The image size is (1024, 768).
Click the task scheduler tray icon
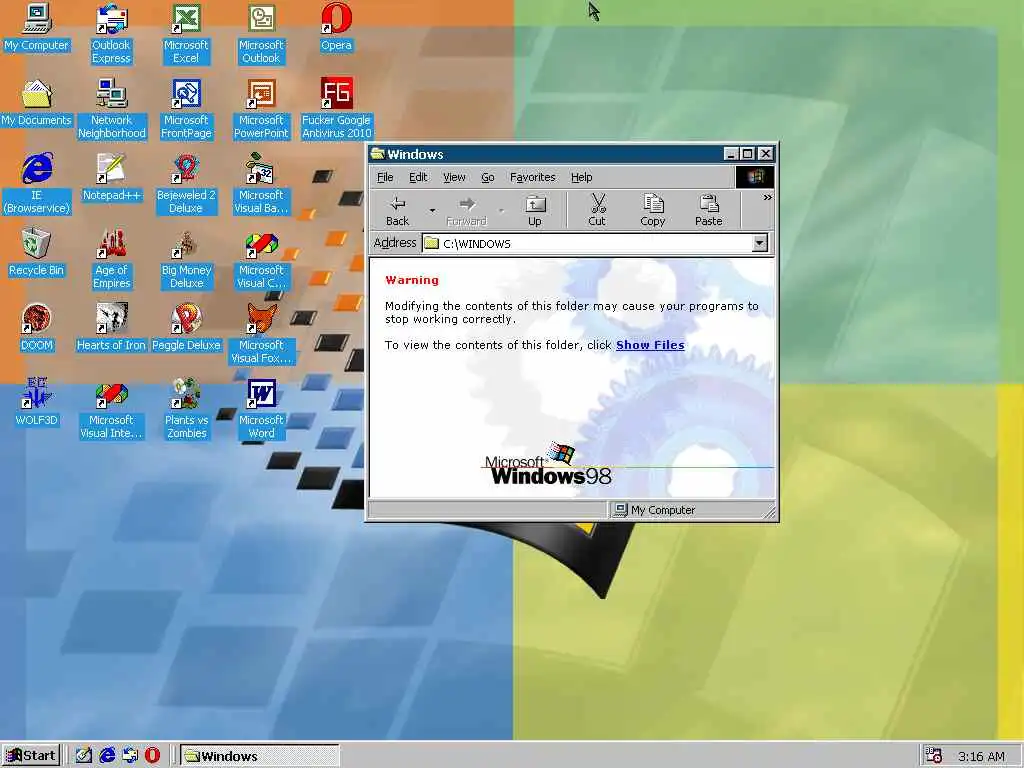pos(934,756)
